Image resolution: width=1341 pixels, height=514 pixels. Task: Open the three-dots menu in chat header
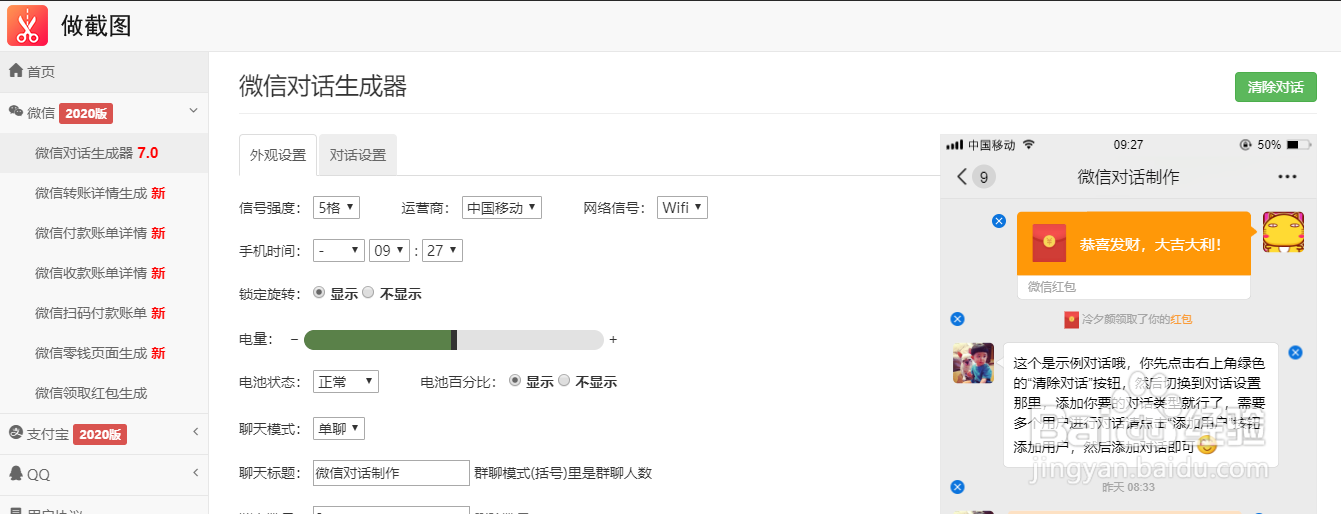tap(1287, 177)
